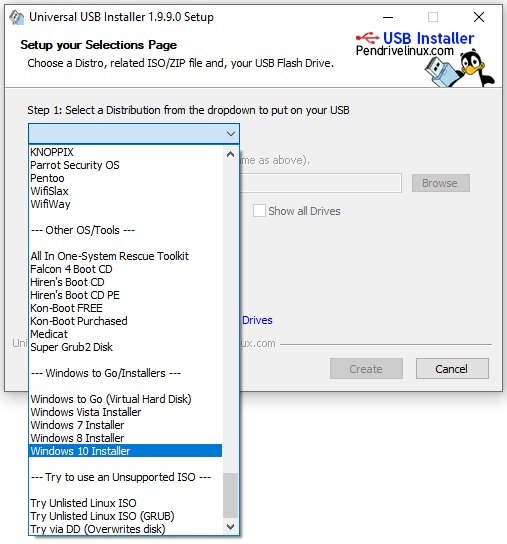The width and height of the screenshot is (507, 544).
Task: Click the ISO file path field
Action: click(x=321, y=183)
